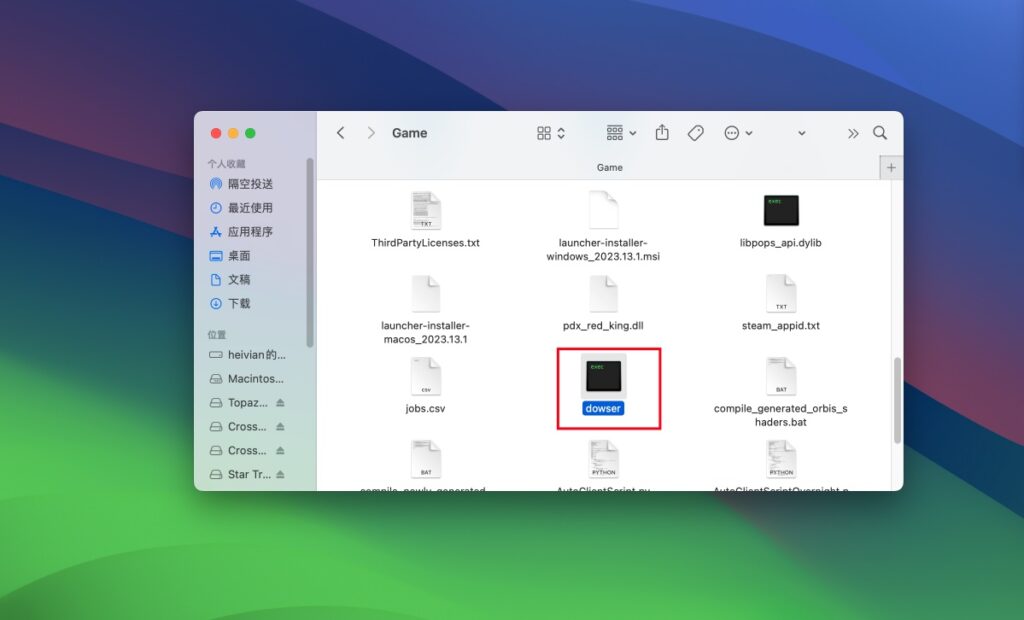This screenshot has height=620, width=1024.
Task: Add a new tab with plus button
Action: click(891, 167)
